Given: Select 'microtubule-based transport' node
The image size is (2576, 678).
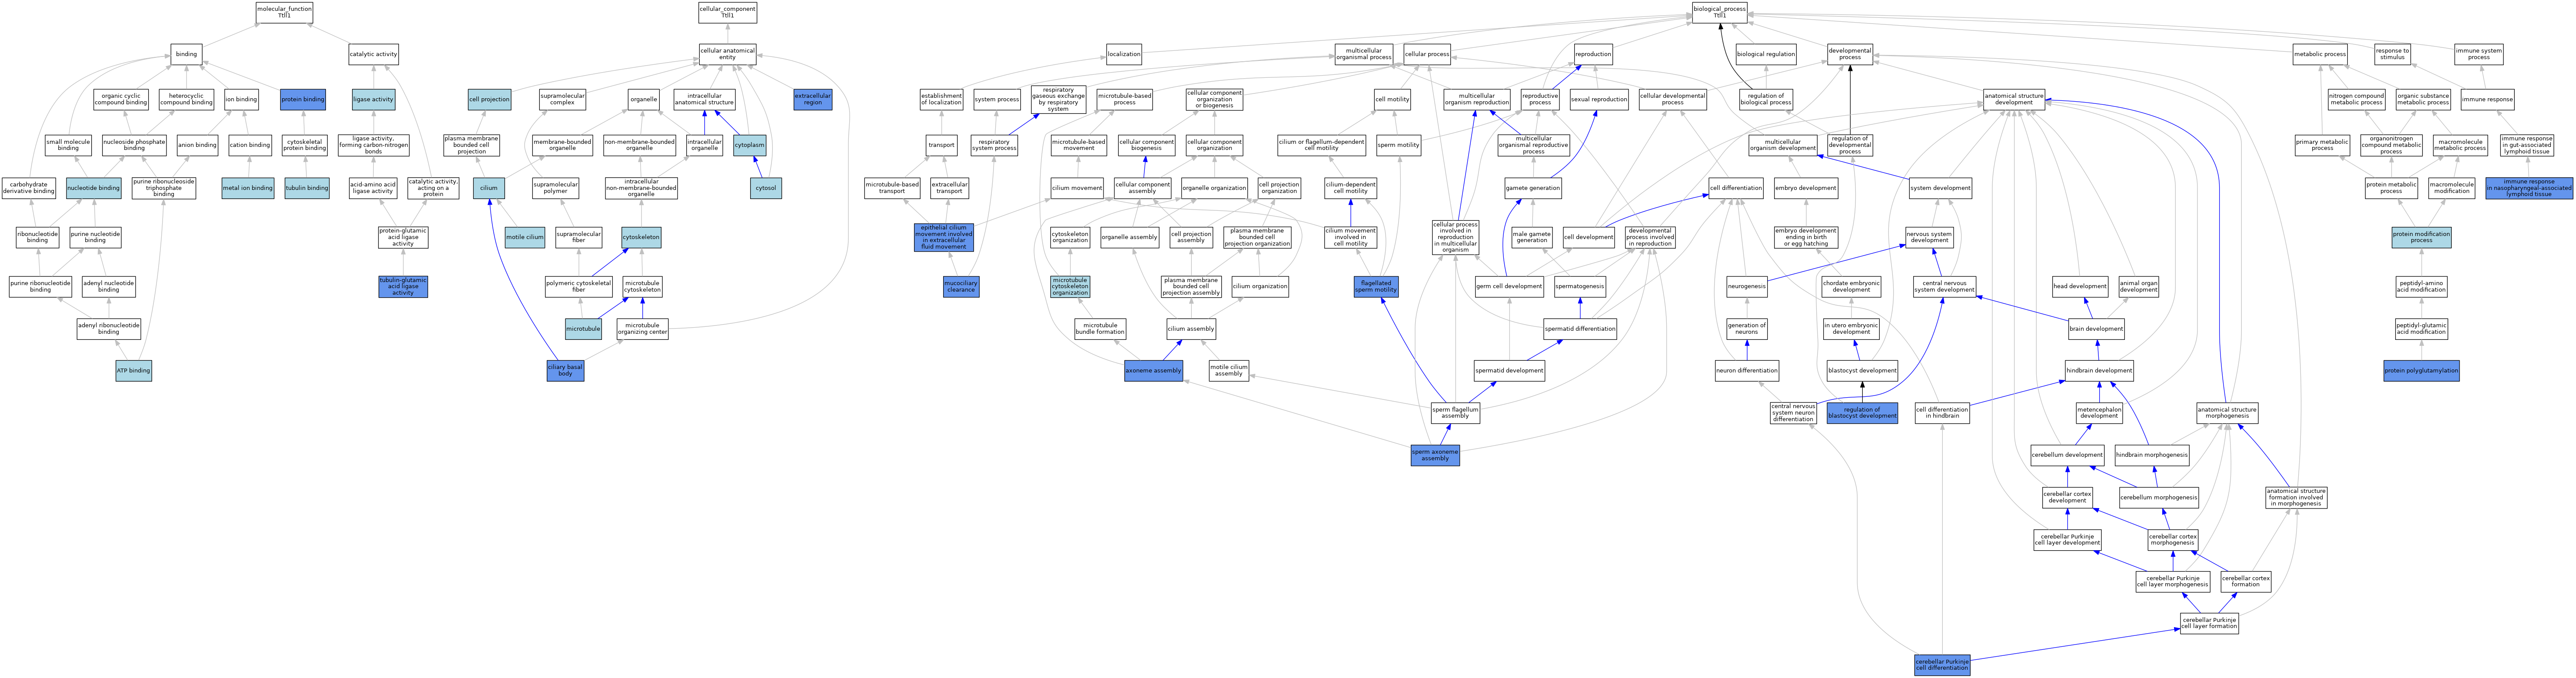Looking at the screenshot, I should point(892,188).
